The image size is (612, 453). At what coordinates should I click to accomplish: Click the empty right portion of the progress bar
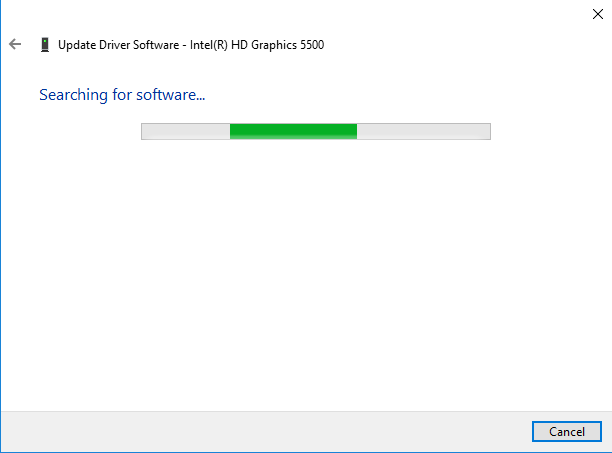click(423, 131)
